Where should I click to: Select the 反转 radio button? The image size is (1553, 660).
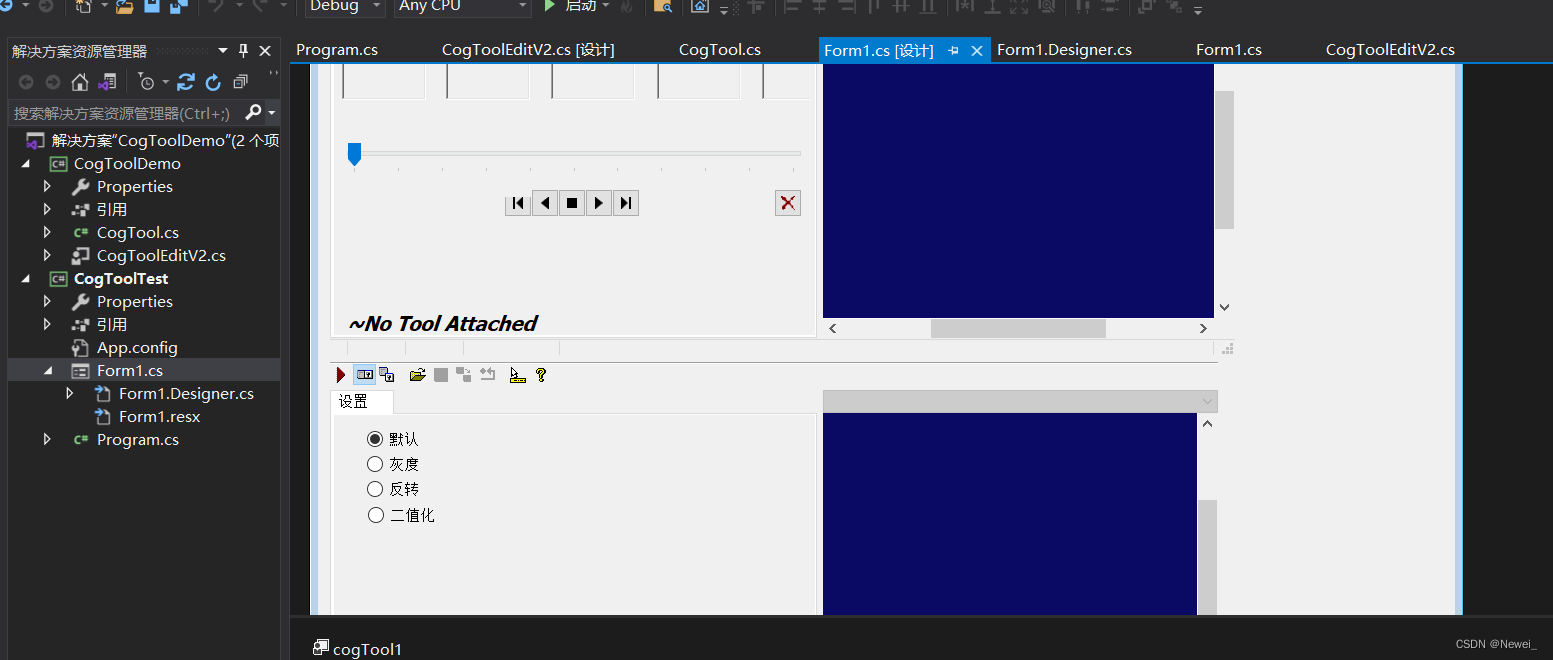[x=375, y=489]
